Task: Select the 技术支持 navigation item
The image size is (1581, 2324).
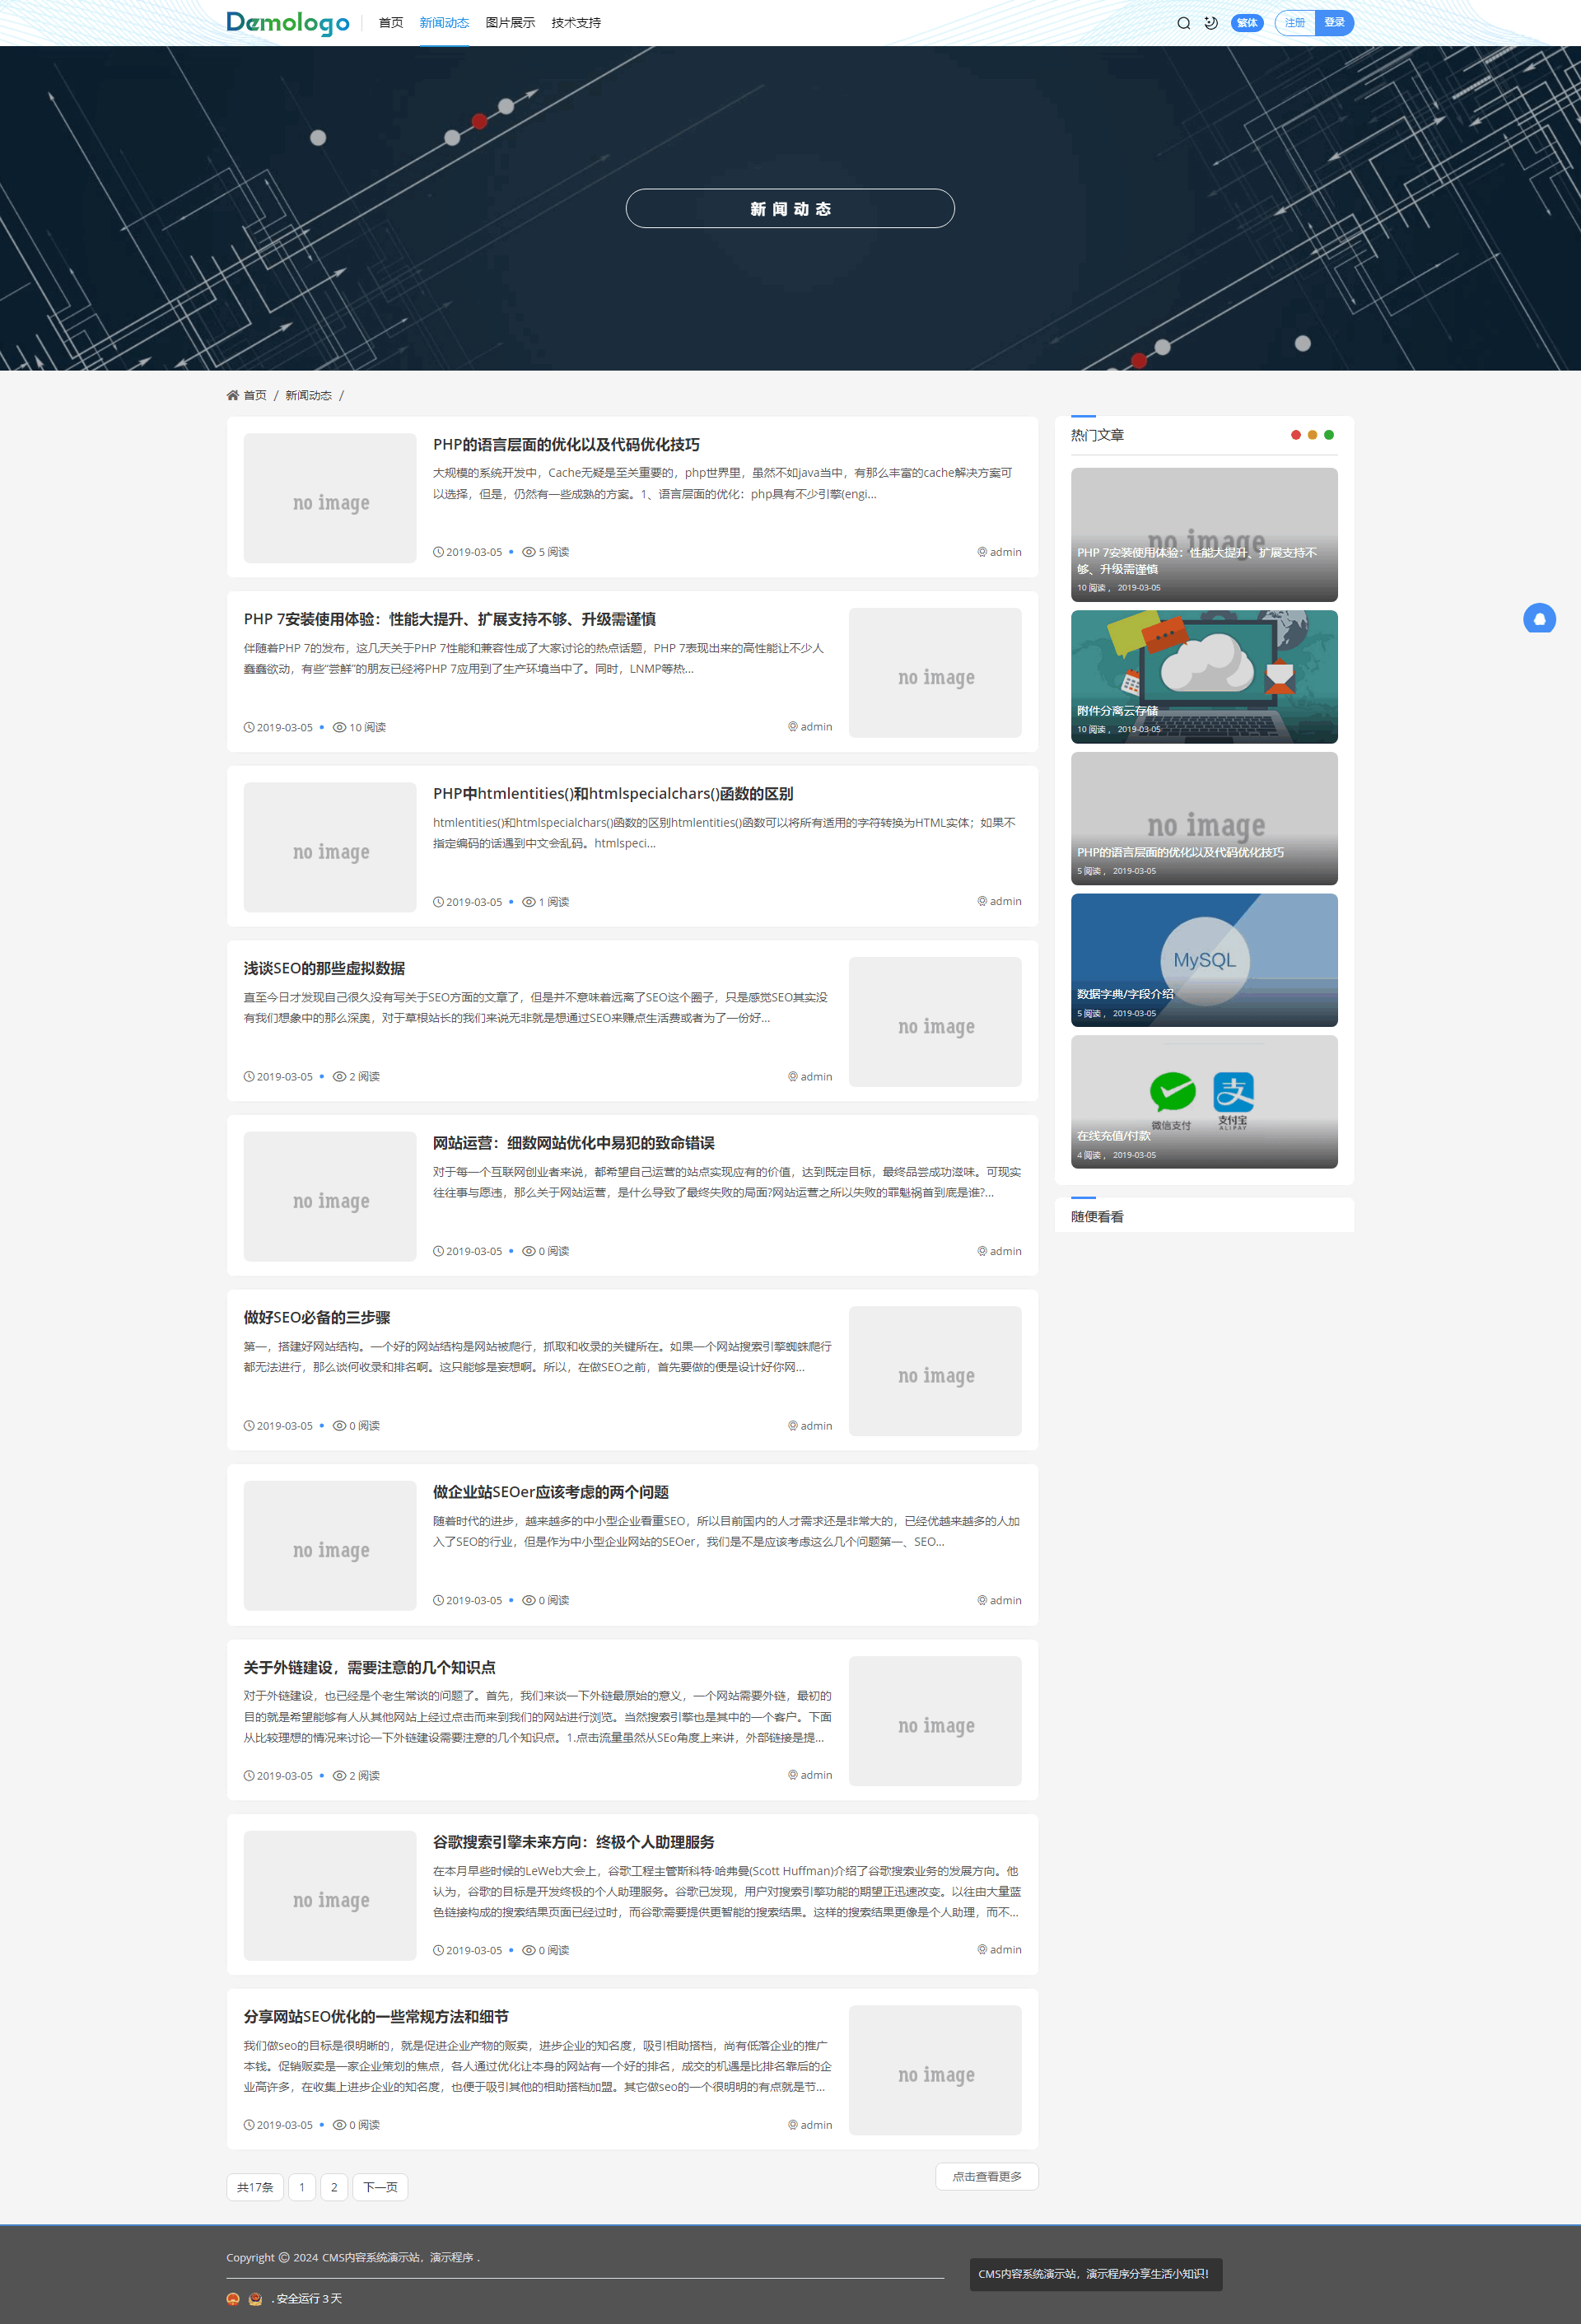Action: coord(576,23)
